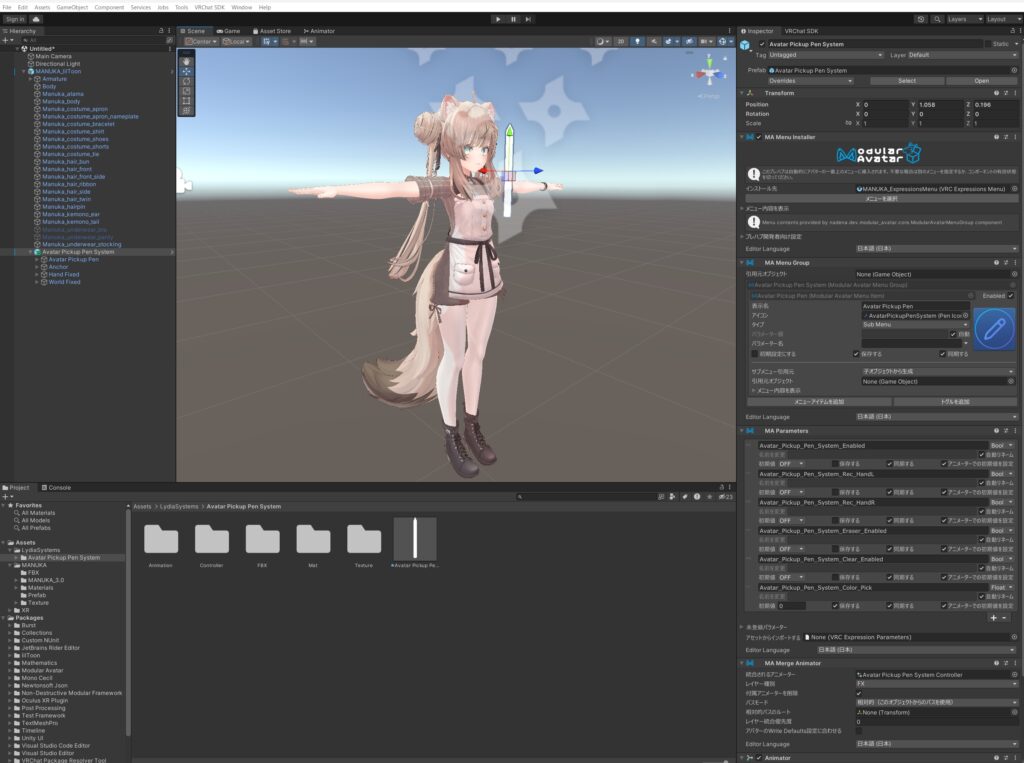This screenshot has height=763, width=1024.
Task: Click the preset icon on MA Merge Animator
Action: [1006, 663]
